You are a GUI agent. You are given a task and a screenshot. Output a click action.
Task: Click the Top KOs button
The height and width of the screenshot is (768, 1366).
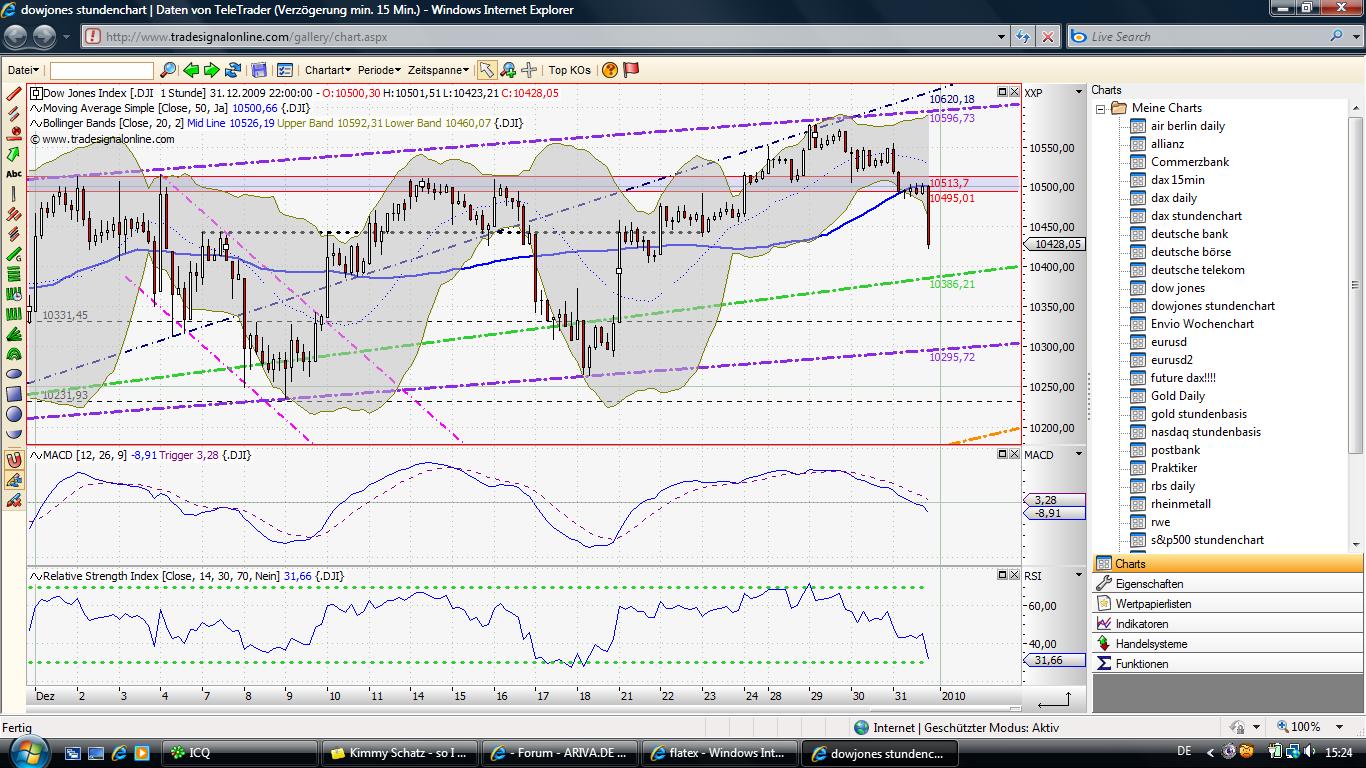pyautogui.click(x=569, y=70)
